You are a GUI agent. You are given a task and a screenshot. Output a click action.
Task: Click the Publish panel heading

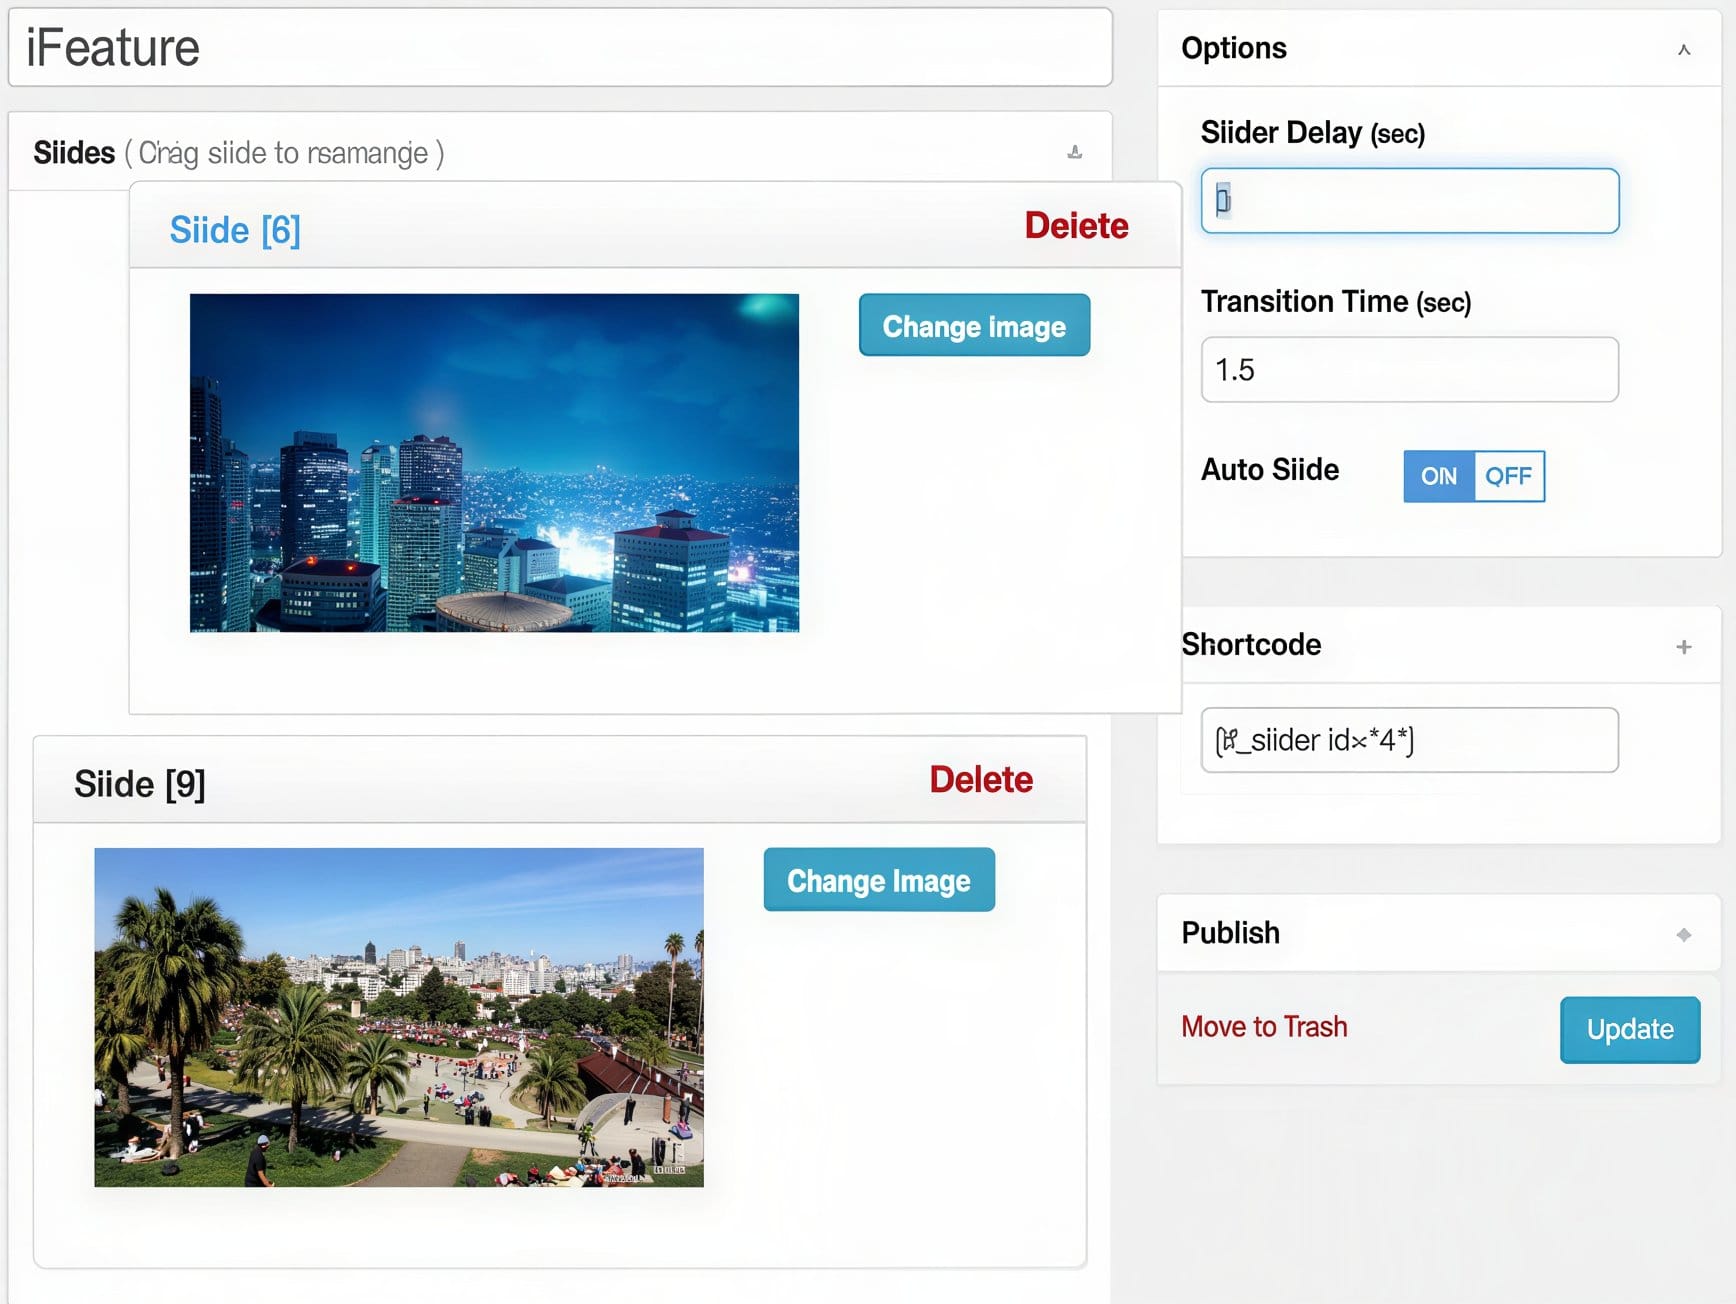point(1230,933)
